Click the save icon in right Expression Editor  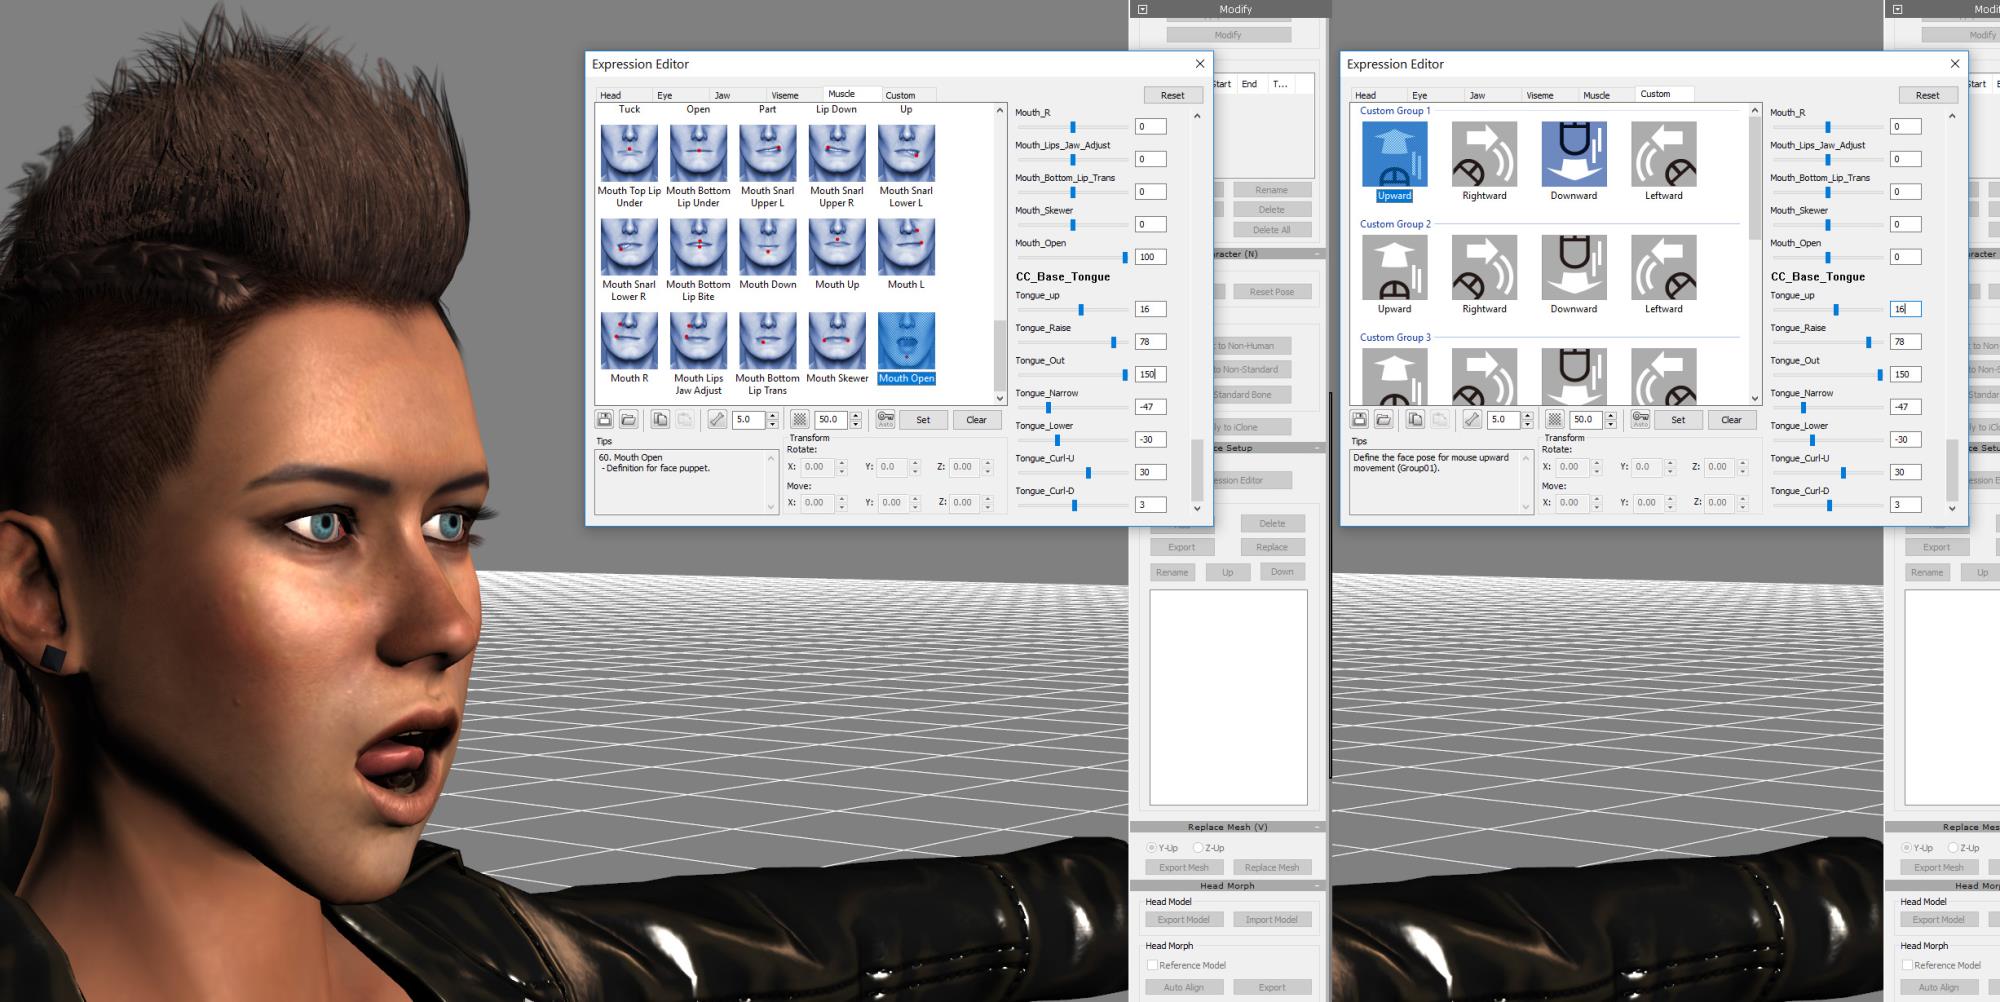point(1359,420)
